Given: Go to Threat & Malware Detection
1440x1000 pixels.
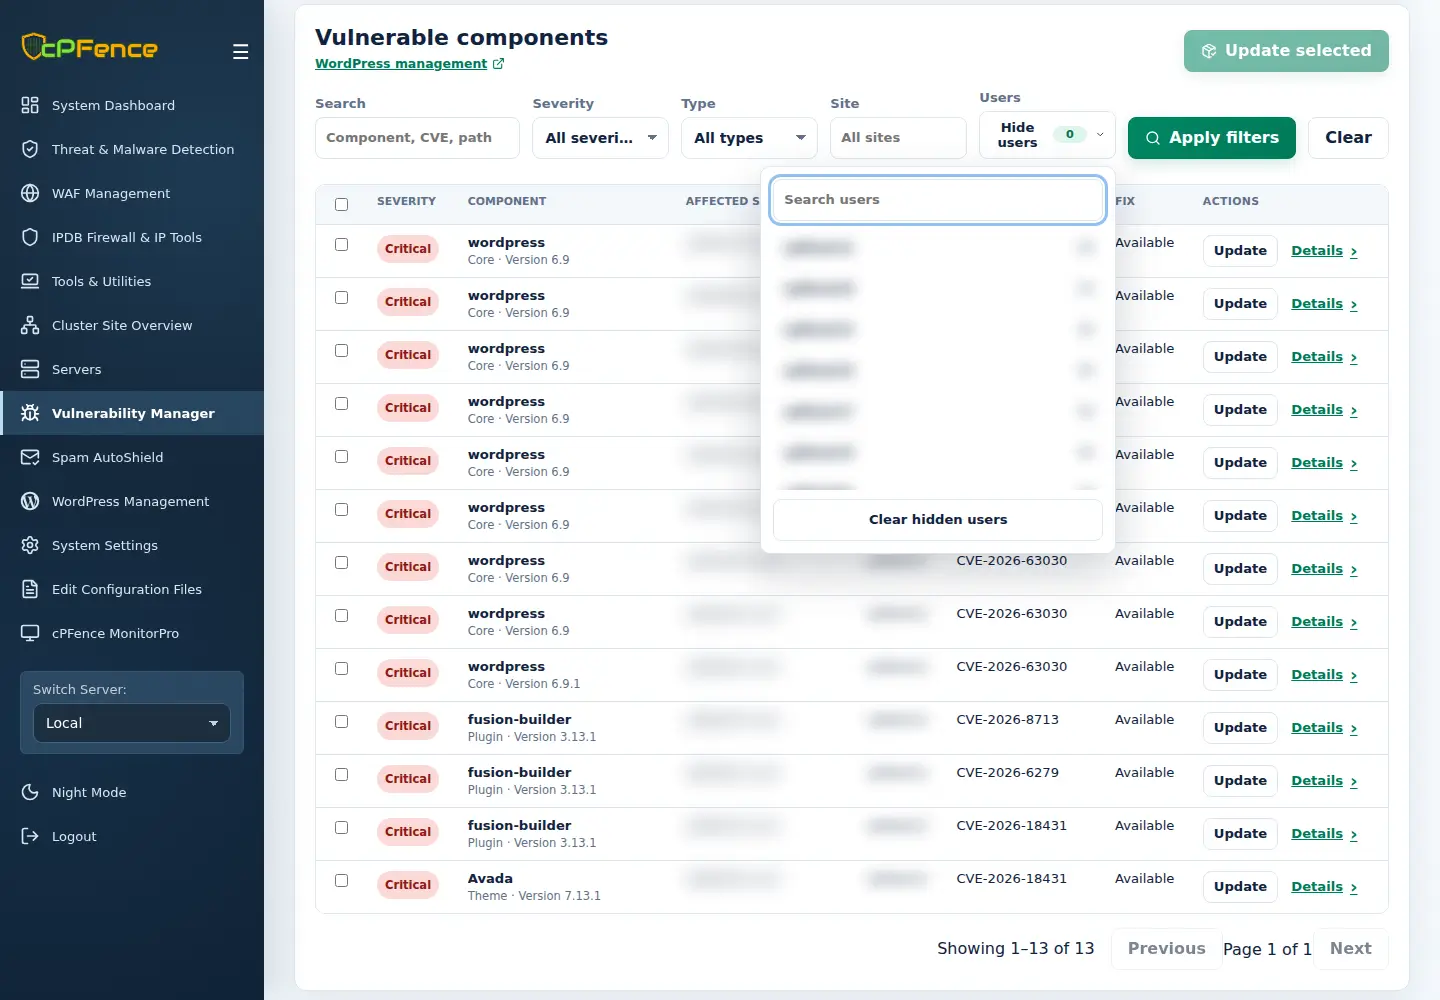Looking at the screenshot, I should click(132, 149).
